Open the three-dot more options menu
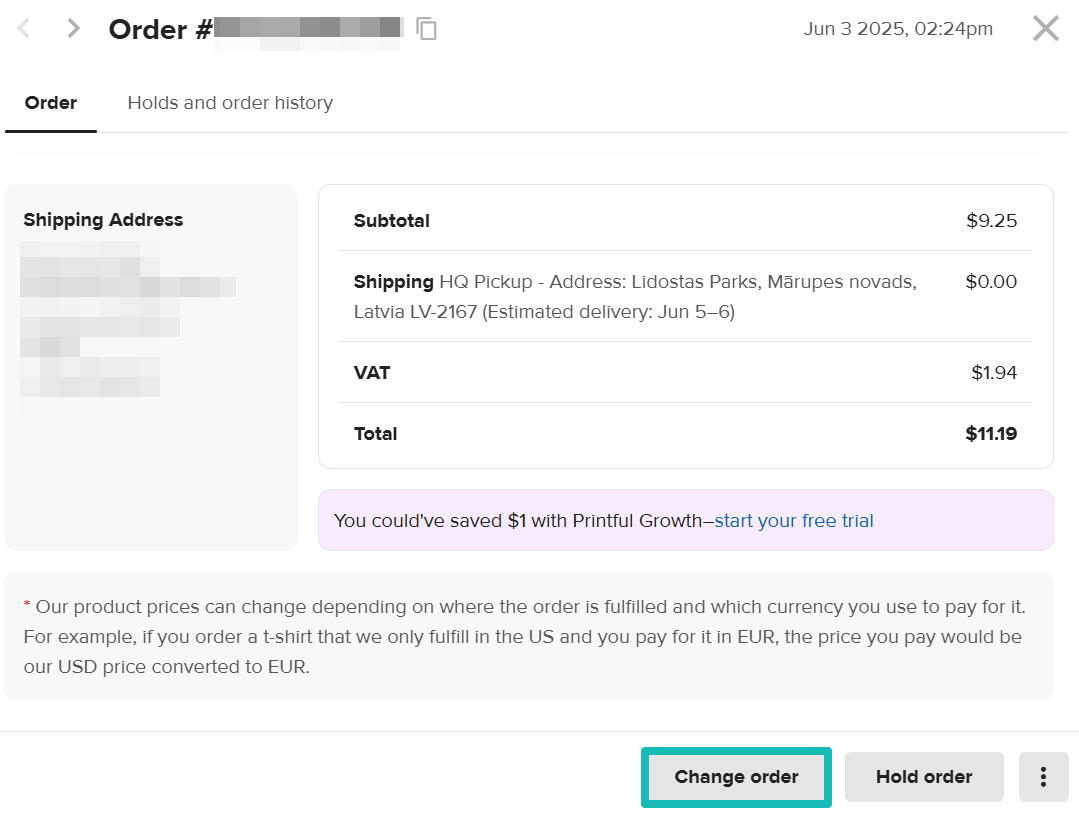Screen dimensions: 1079x817 pos(1043,777)
